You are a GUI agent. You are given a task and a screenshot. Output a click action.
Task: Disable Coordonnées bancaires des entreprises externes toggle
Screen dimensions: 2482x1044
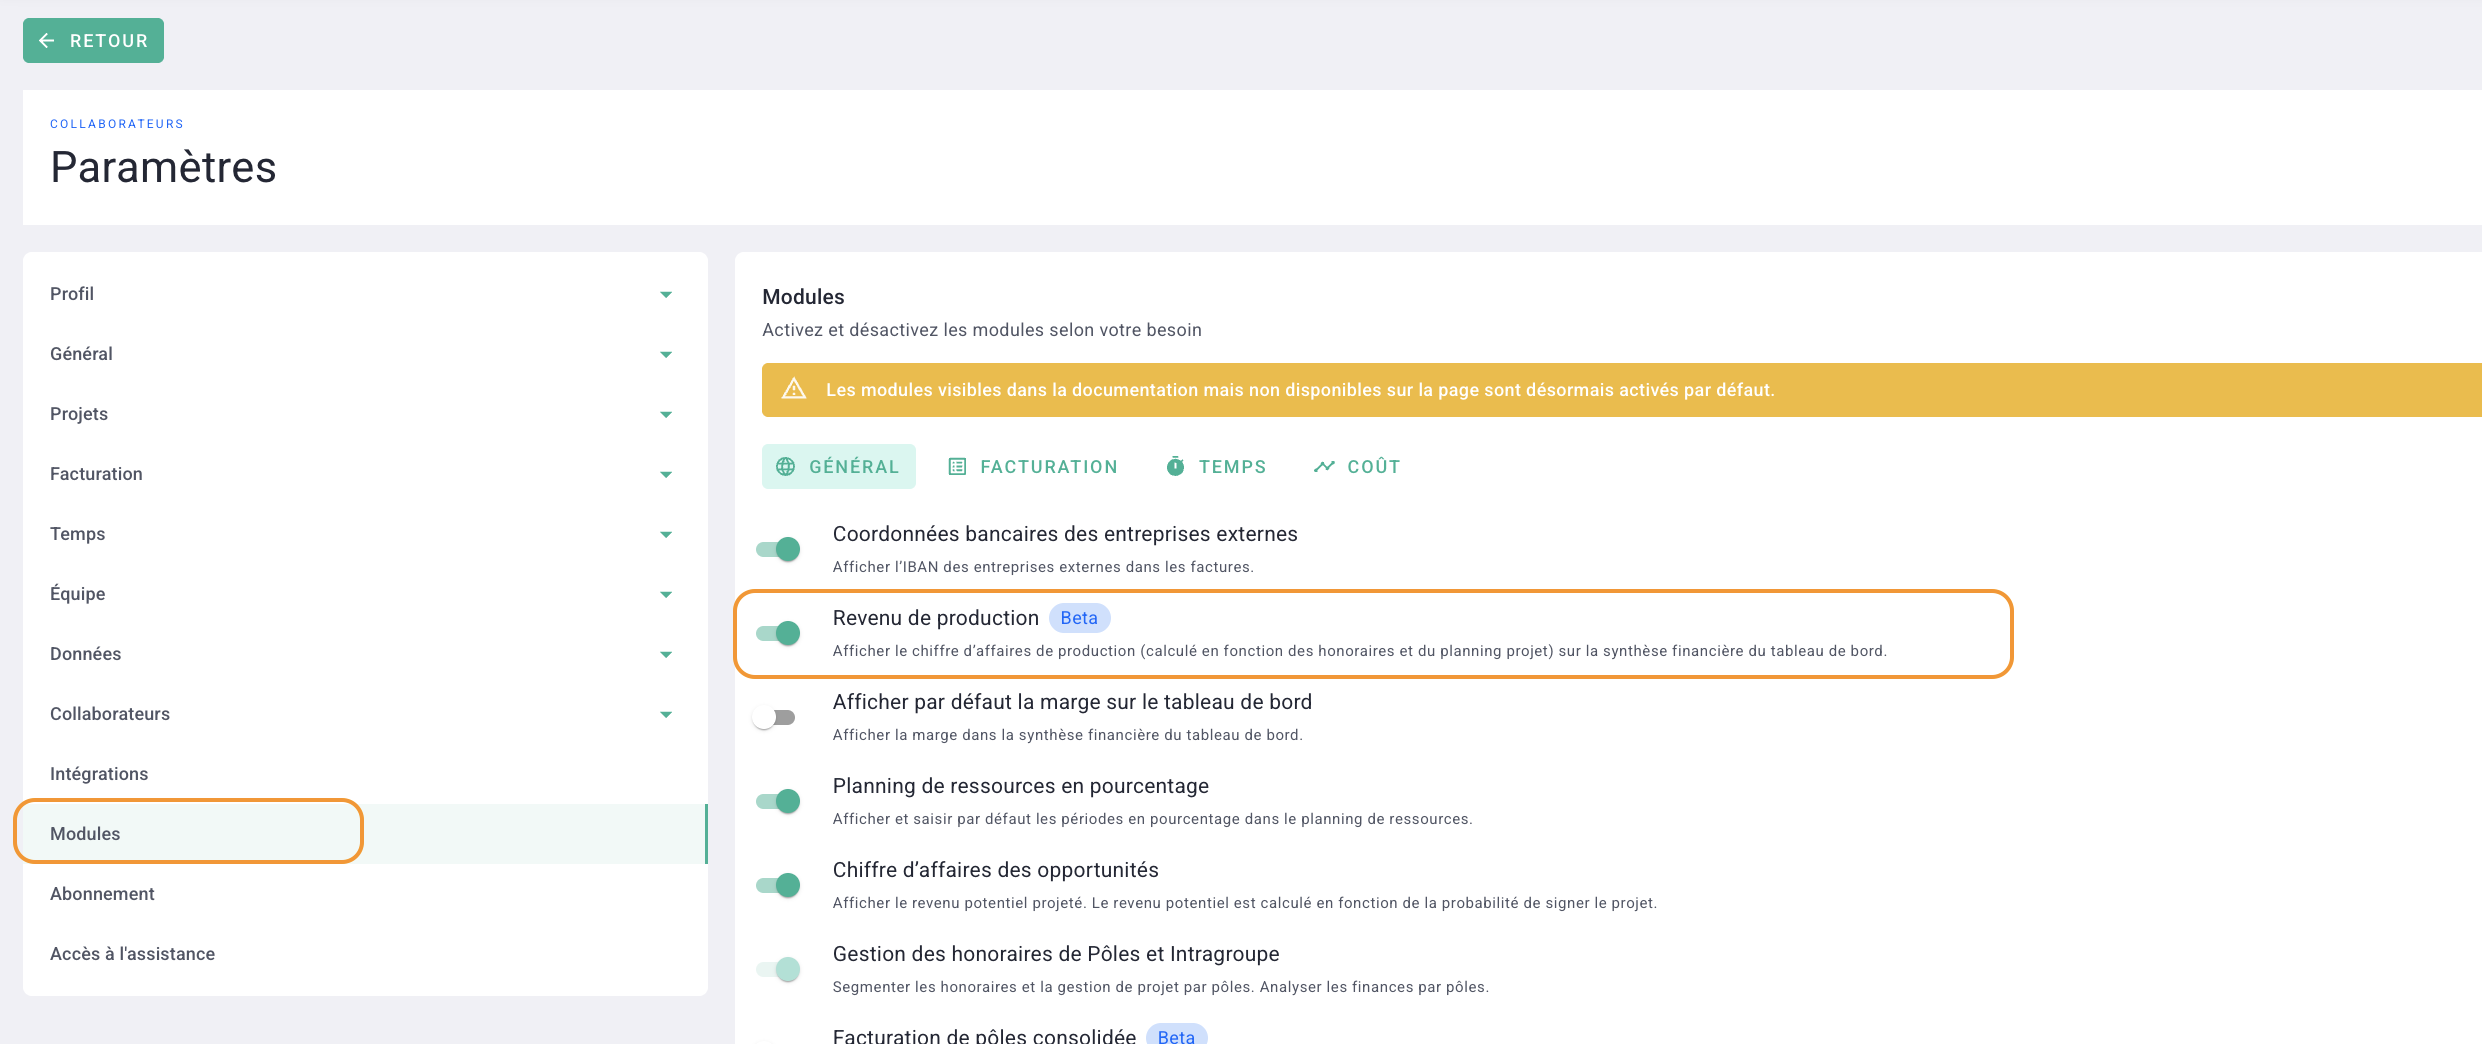coord(779,549)
